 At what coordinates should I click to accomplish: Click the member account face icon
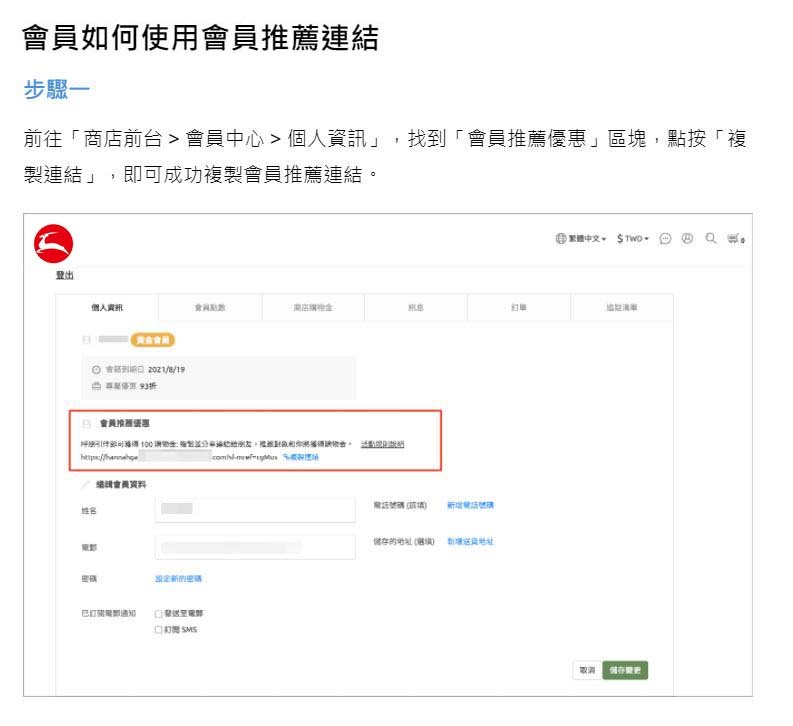click(x=688, y=239)
